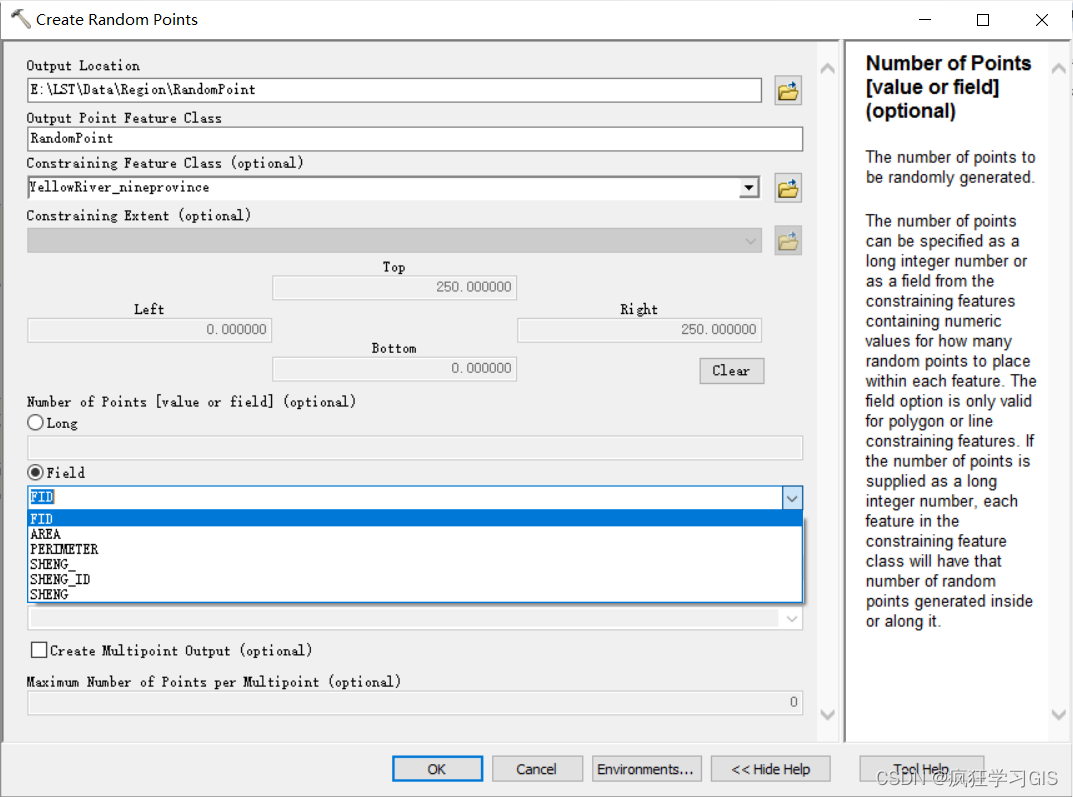Clear the extent values
The image size is (1073, 797).
point(732,371)
